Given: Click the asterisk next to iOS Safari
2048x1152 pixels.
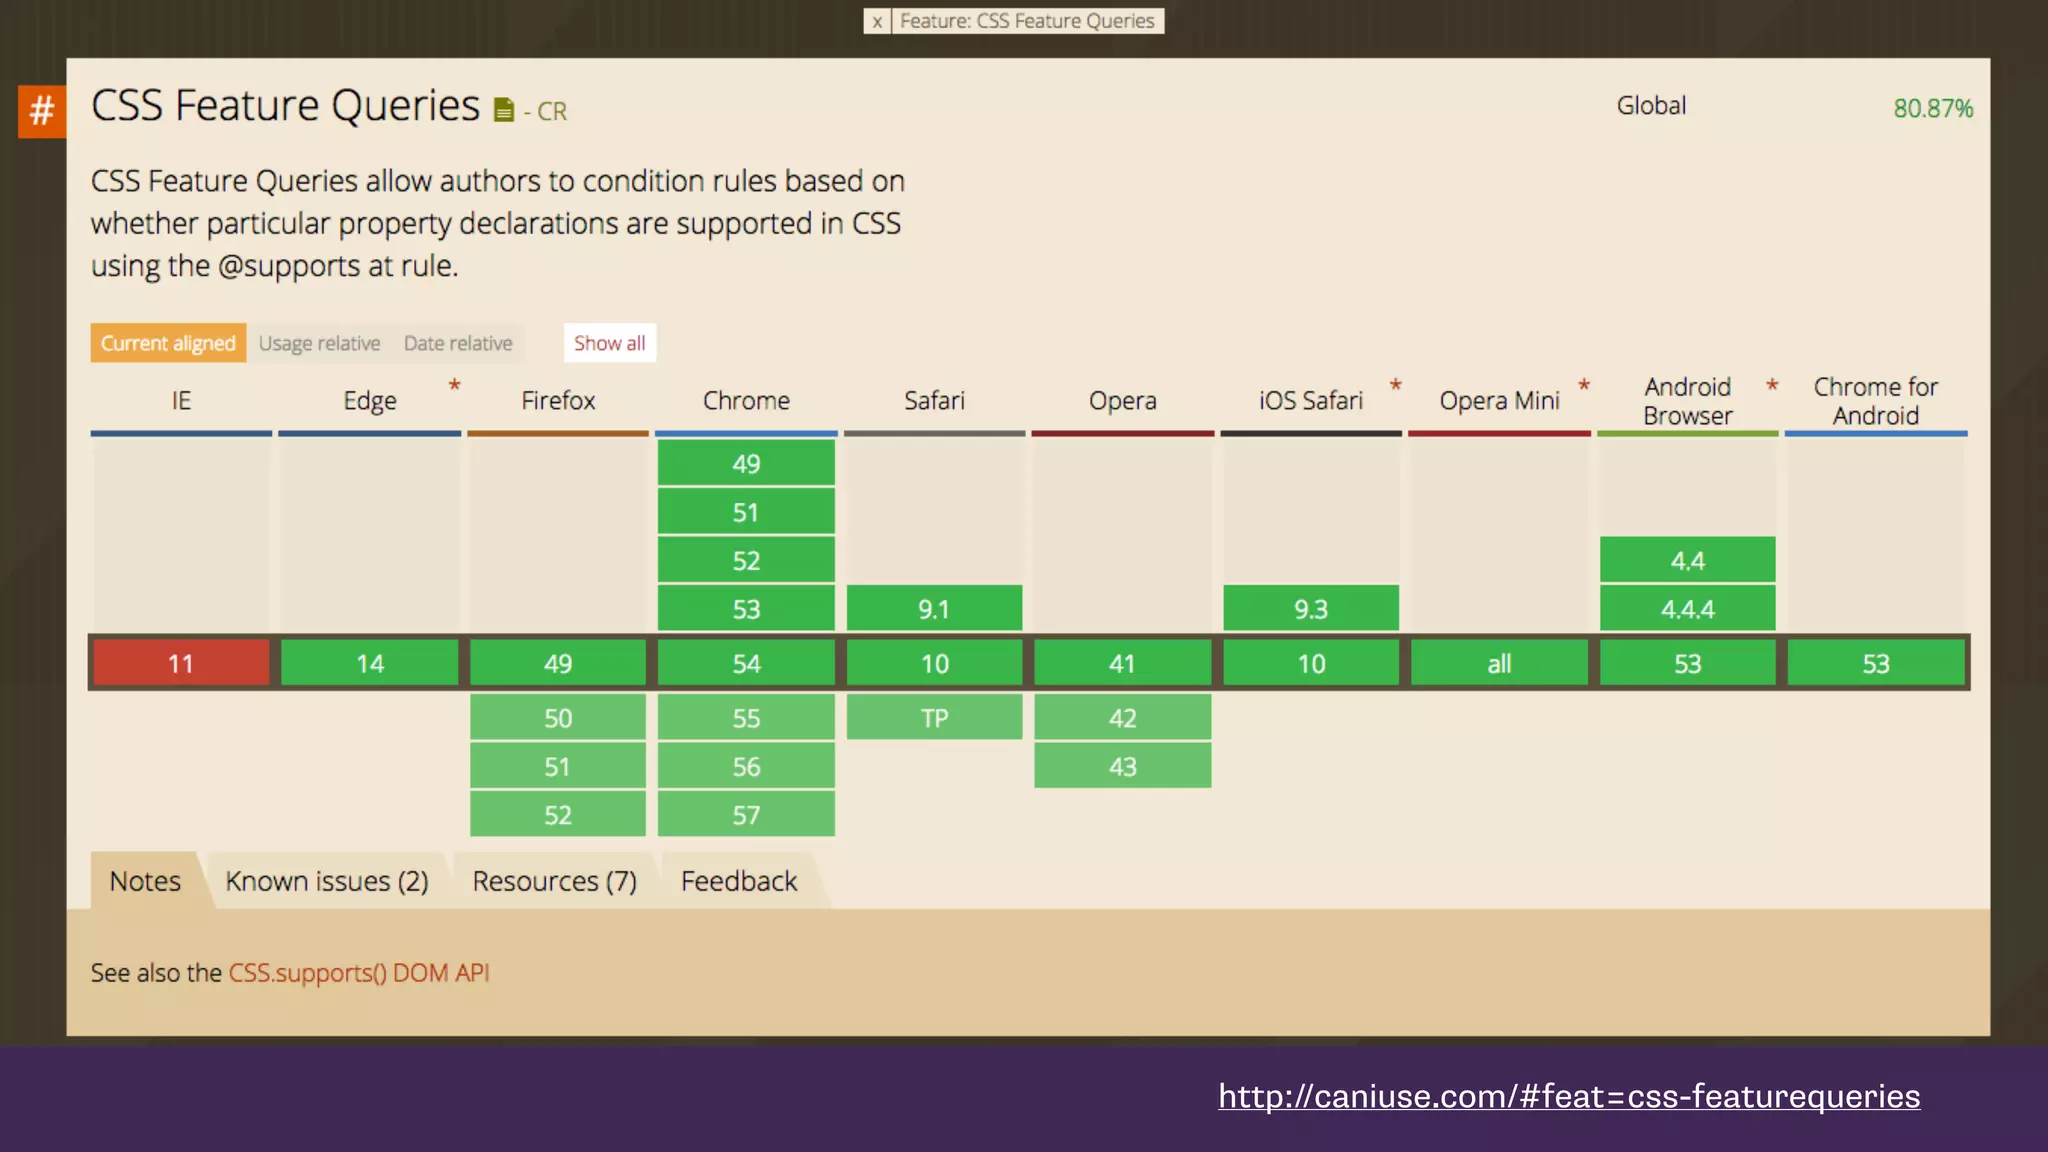Looking at the screenshot, I should (1395, 386).
